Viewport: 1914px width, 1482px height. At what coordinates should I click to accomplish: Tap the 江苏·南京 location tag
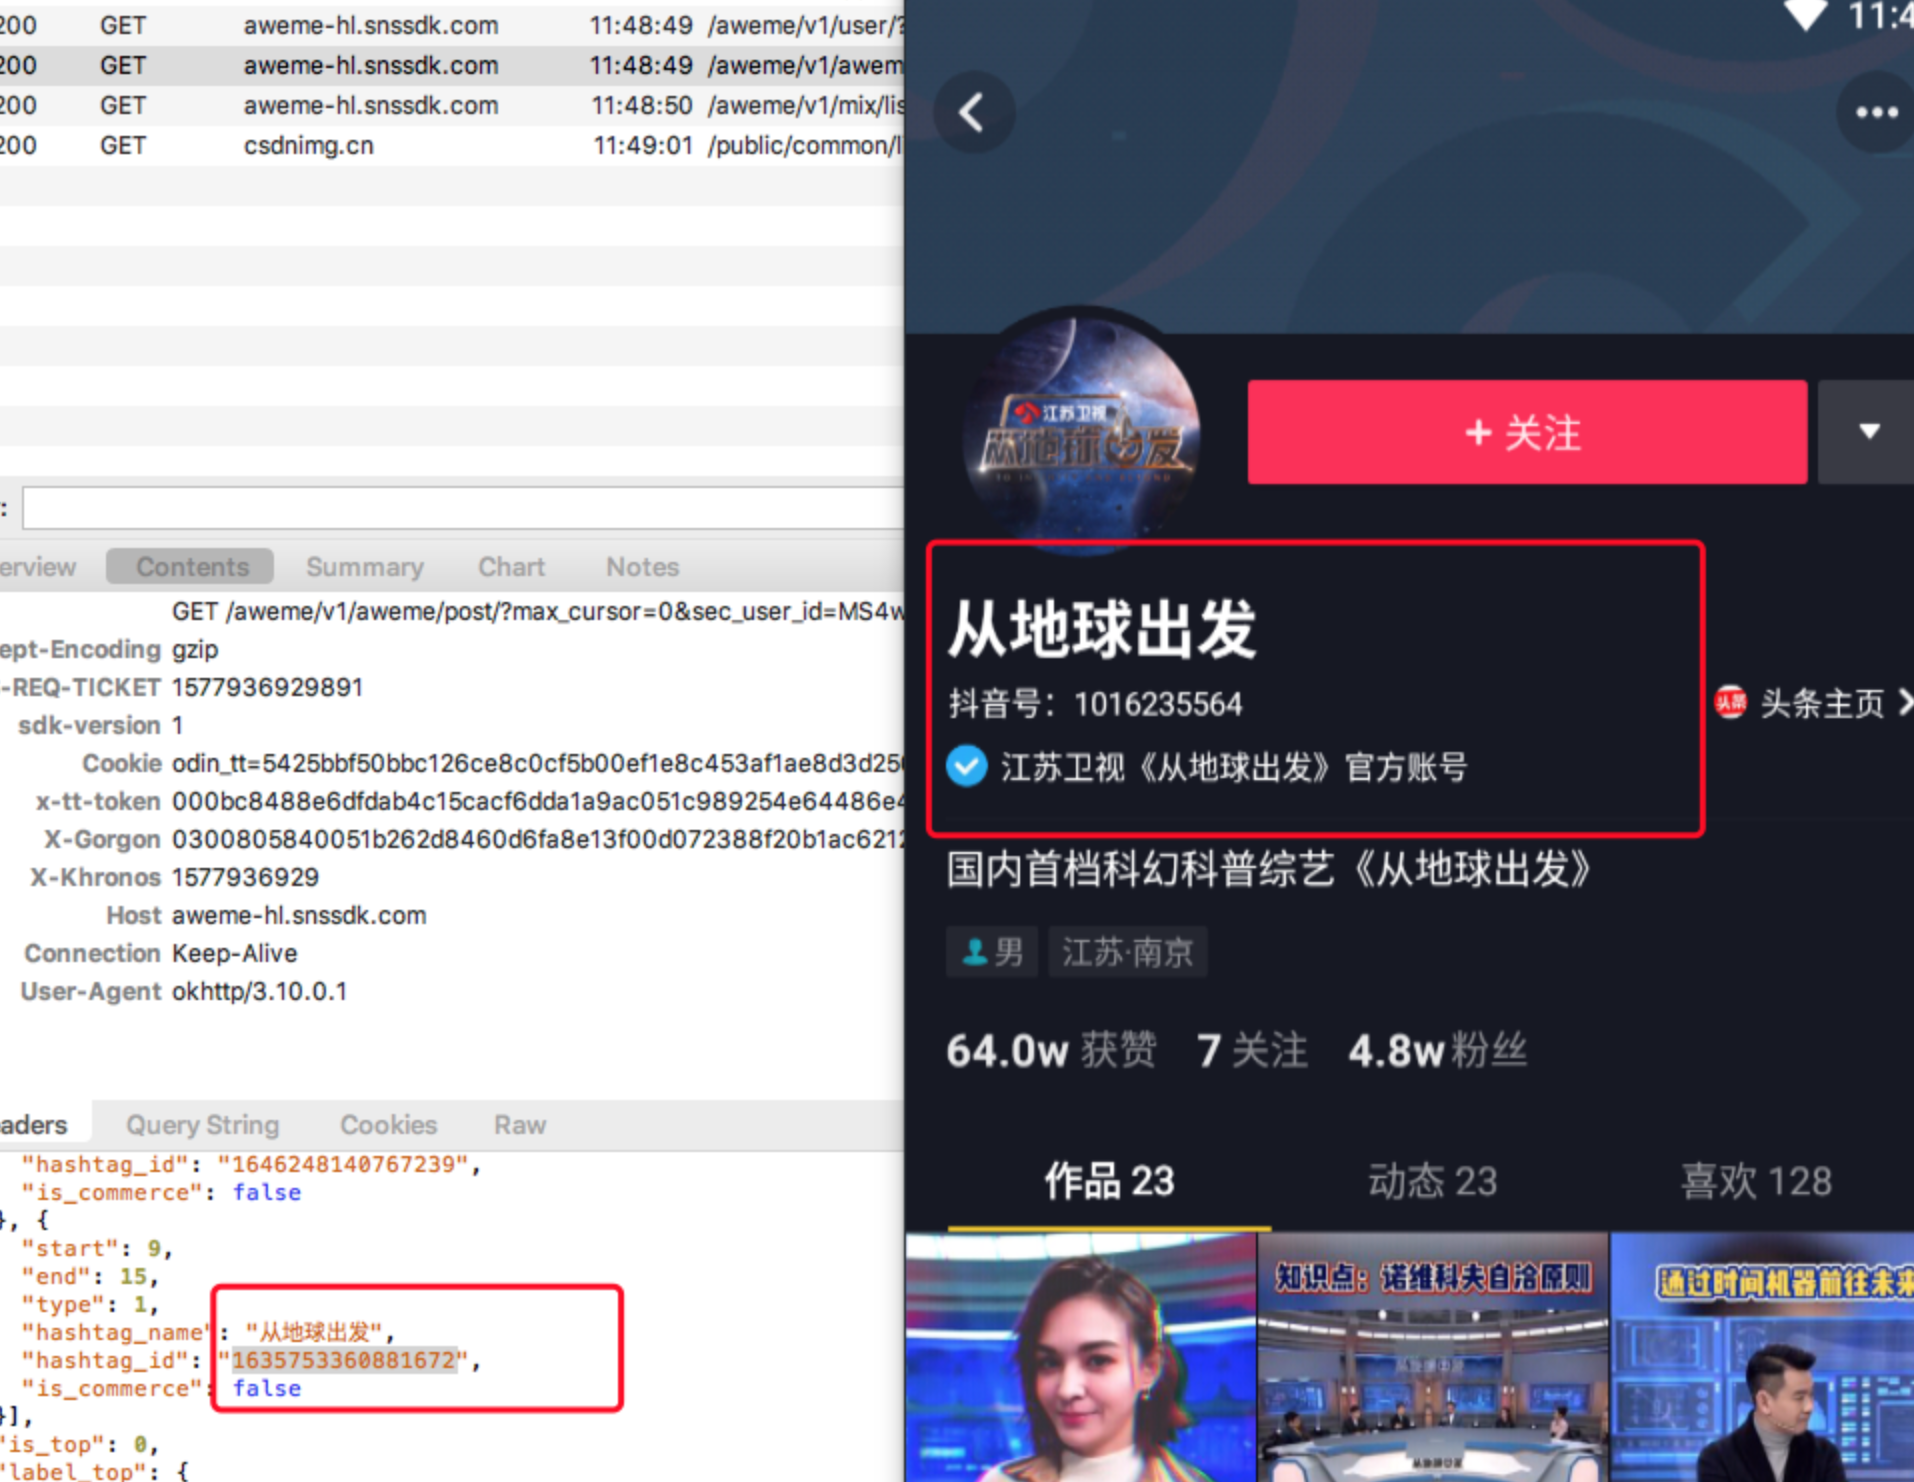(x=1127, y=951)
